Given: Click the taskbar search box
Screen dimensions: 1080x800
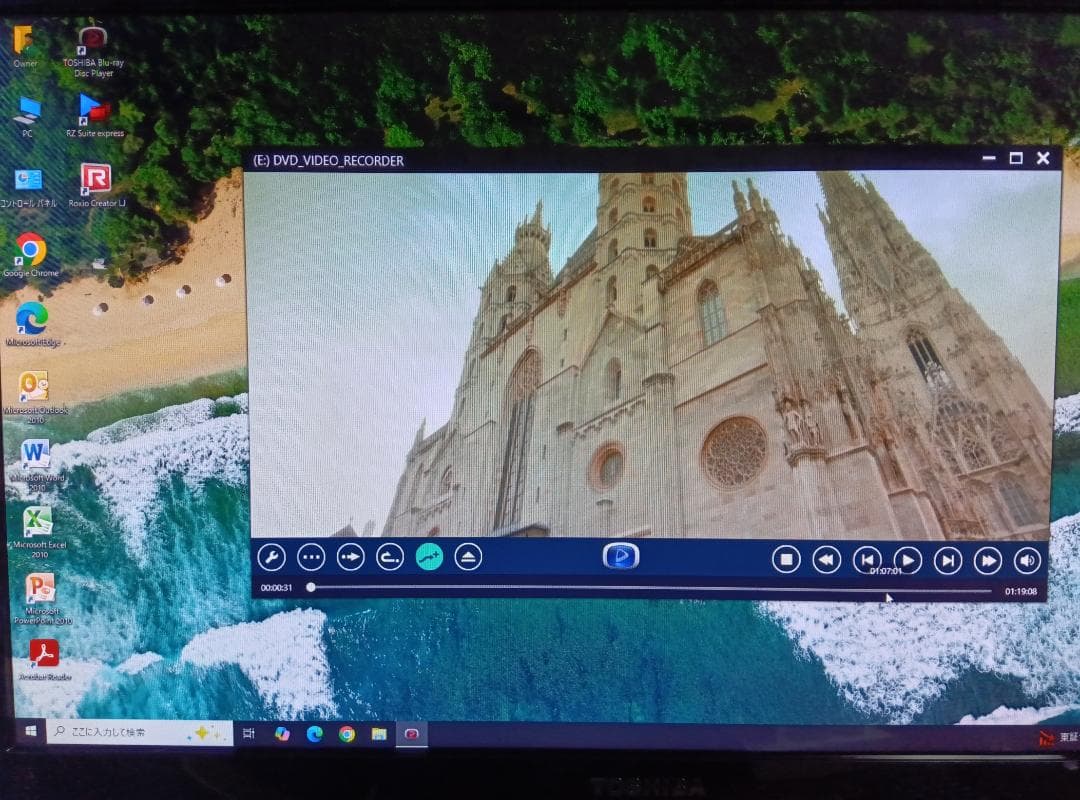Looking at the screenshot, I should tap(140, 733).
